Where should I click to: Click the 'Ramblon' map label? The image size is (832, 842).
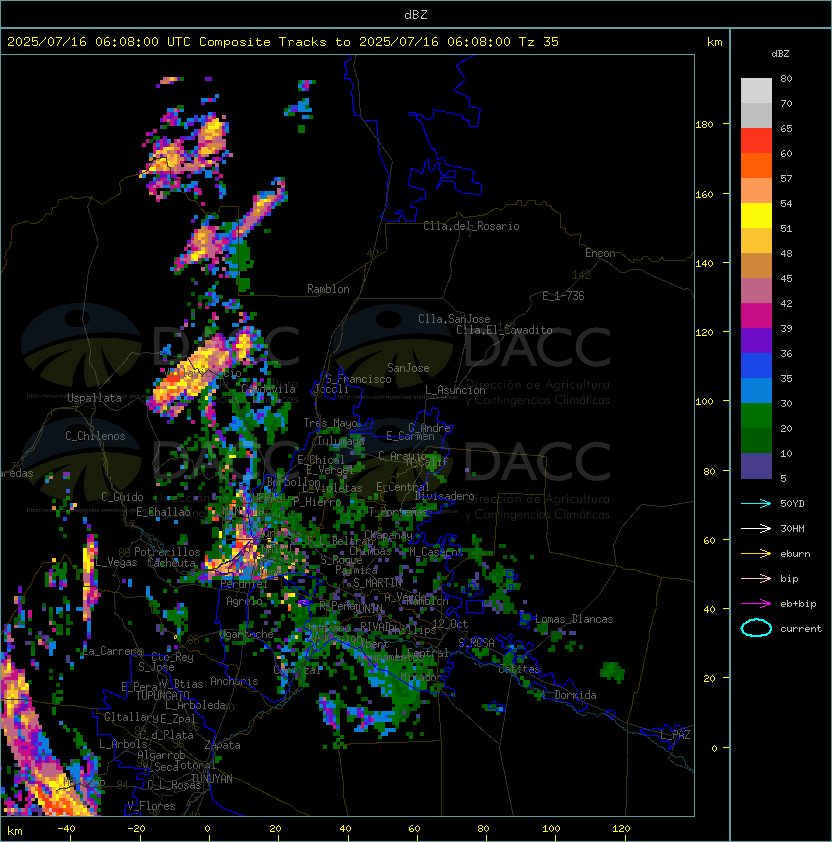point(328,289)
